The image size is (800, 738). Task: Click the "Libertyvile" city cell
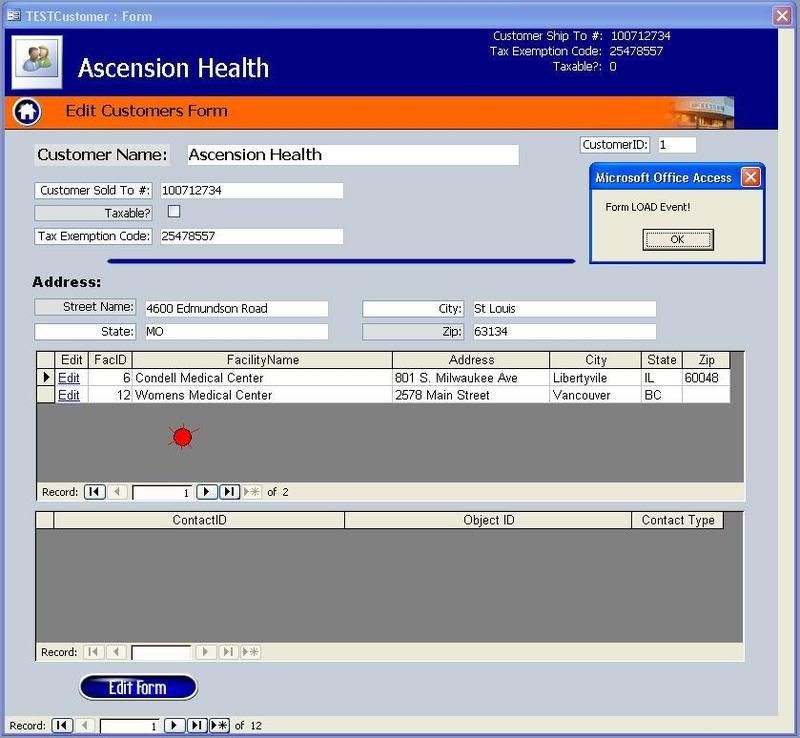tap(595, 378)
